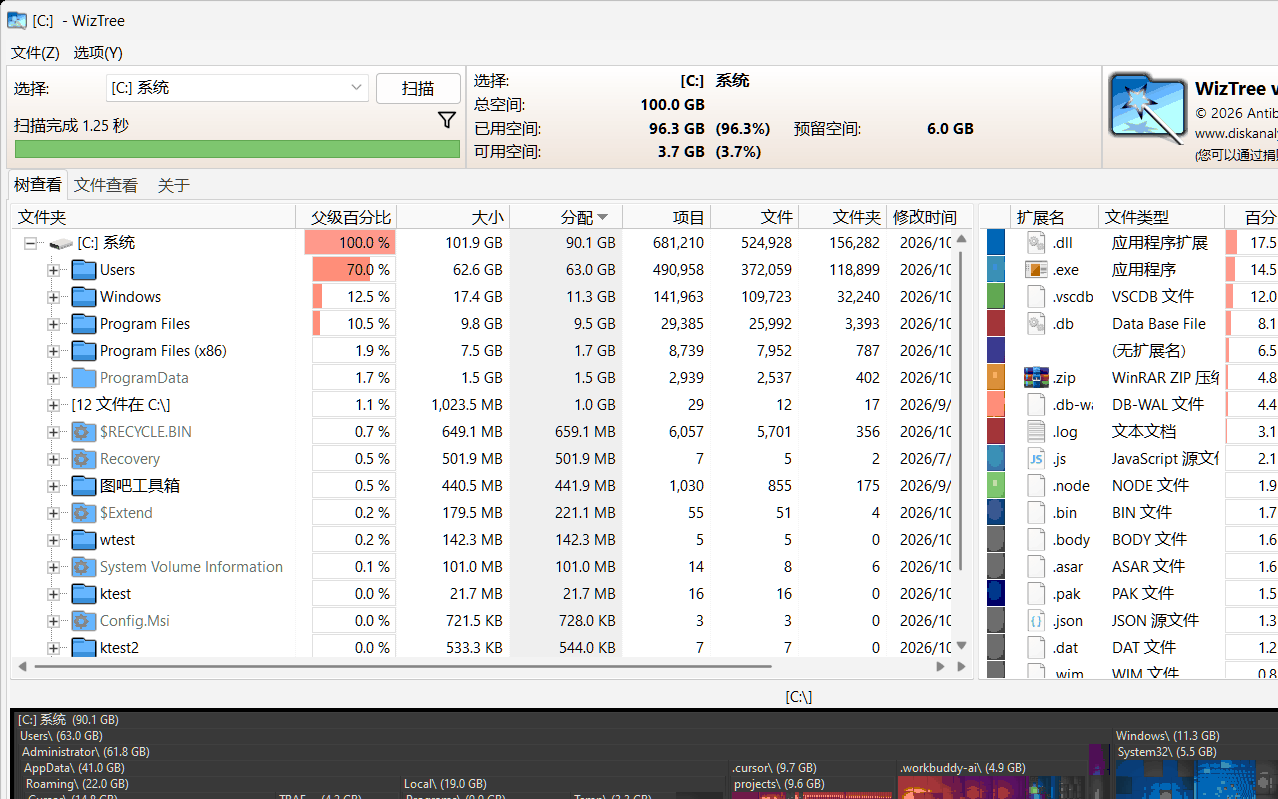The height and width of the screenshot is (799, 1278).
Task: Click the .zip WinRAR file icon
Action: tap(1036, 378)
